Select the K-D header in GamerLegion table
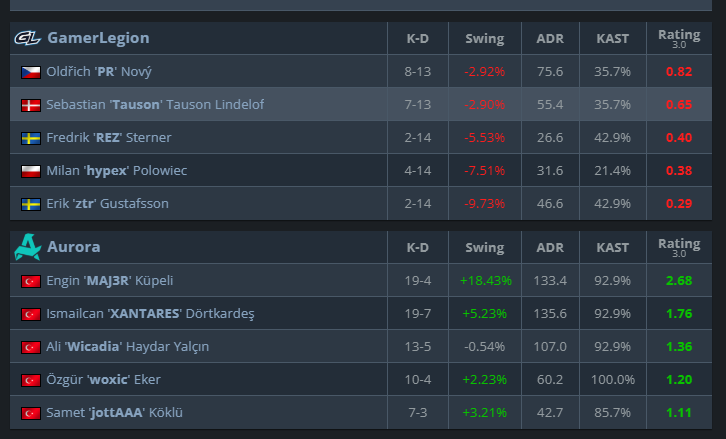The height and width of the screenshot is (439, 726). click(418, 38)
